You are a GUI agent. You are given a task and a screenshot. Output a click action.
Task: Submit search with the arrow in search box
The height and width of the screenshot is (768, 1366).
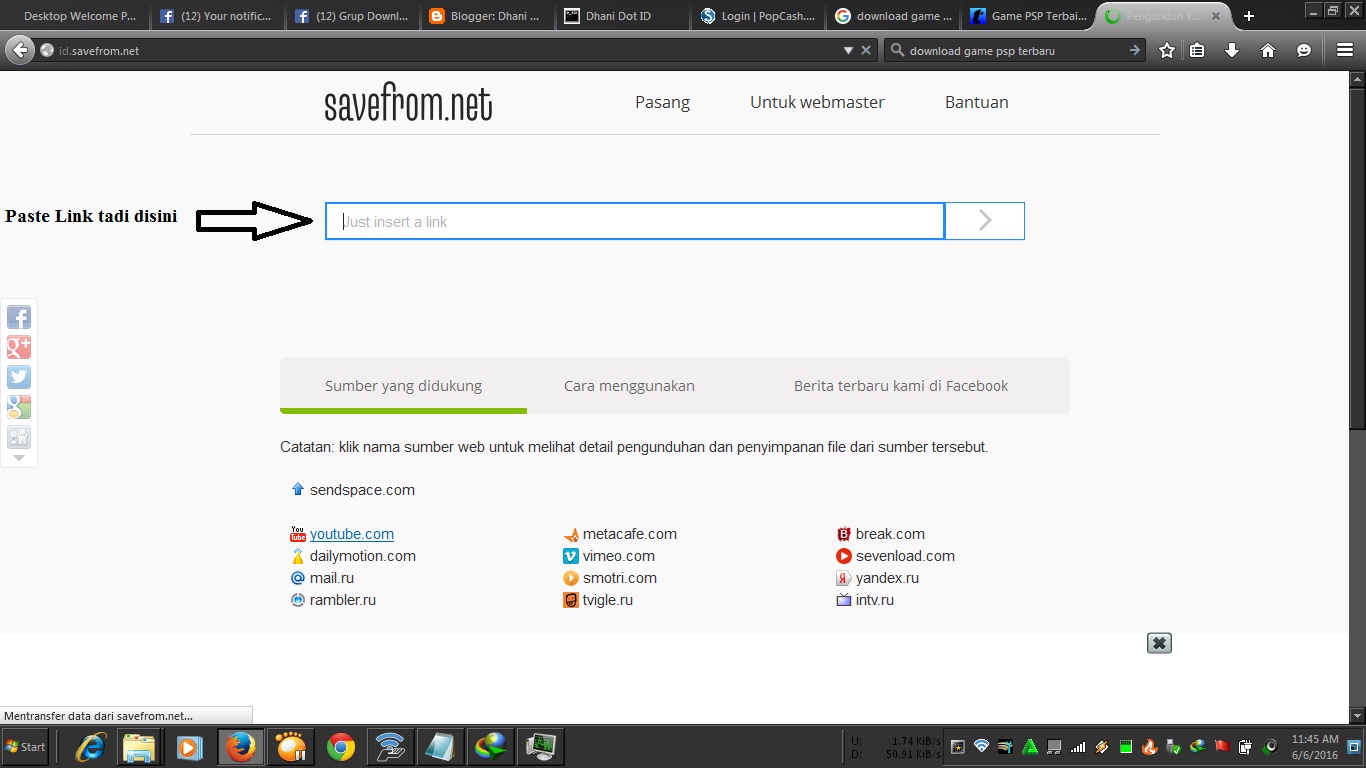tap(1134, 50)
